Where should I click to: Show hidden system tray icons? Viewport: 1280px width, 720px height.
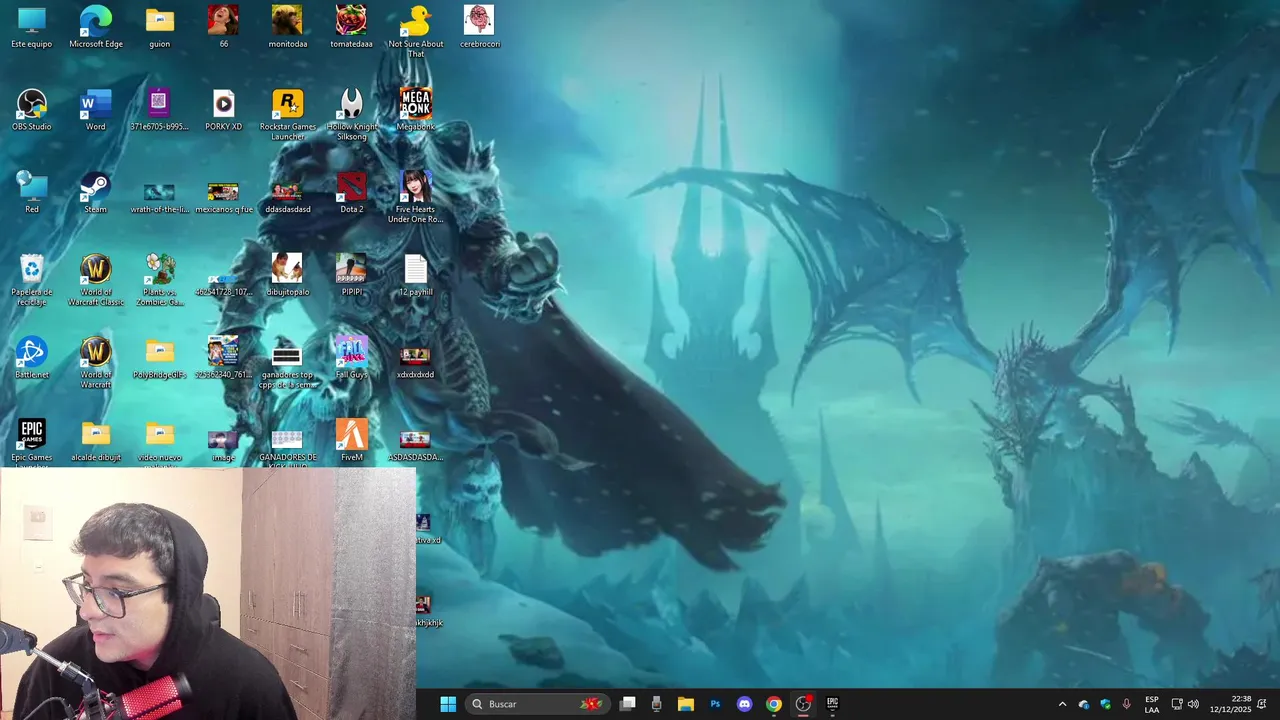click(1062, 704)
